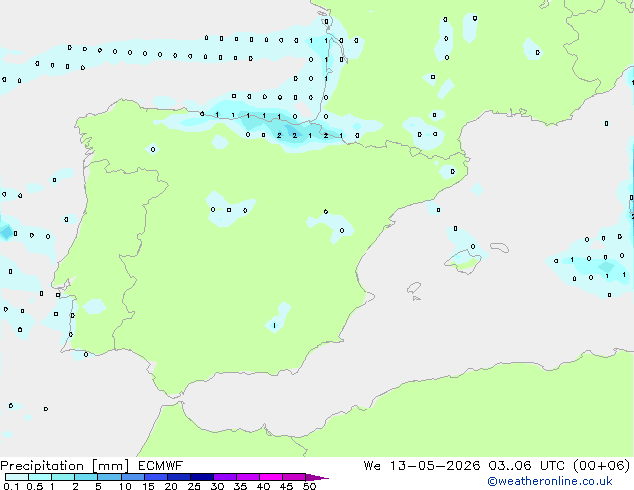This screenshot has height=490, width=634.
Task: Click the arrow tip at the legend's end
Action: point(317,477)
